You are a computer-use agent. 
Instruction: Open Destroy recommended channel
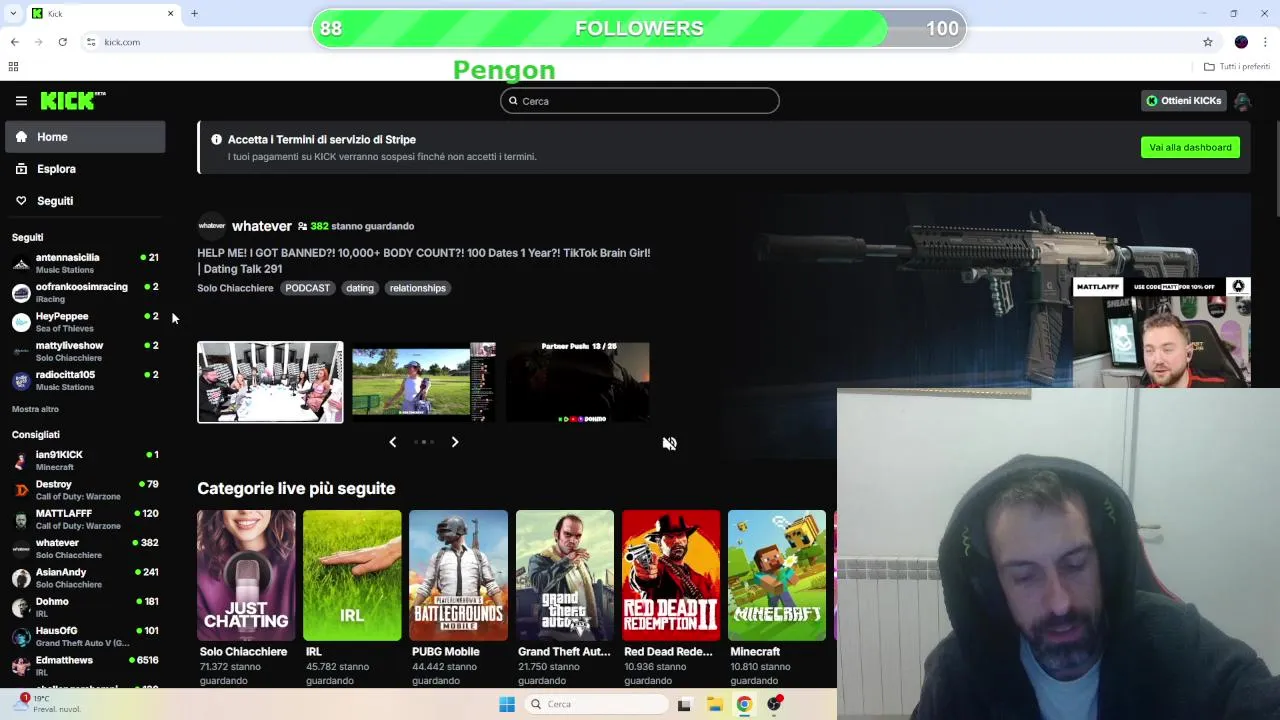point(85,490)
